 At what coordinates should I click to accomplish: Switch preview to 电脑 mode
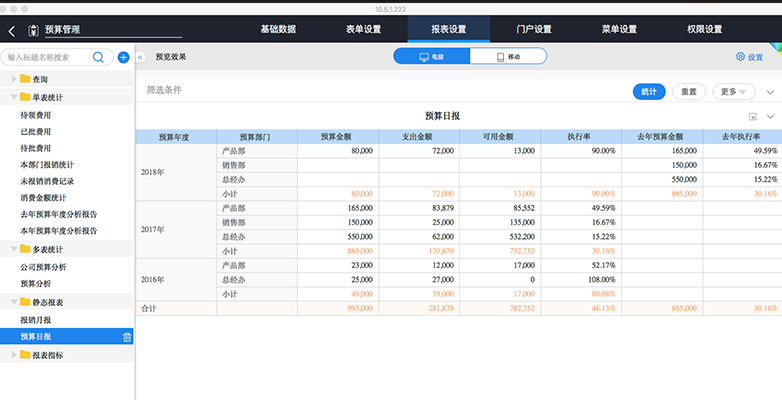click(x=431, y=56)
